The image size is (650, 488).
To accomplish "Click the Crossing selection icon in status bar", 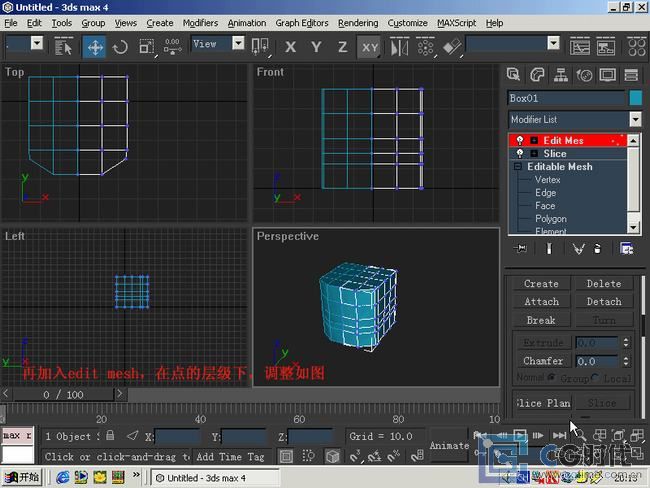I will (x=308, y=456).
